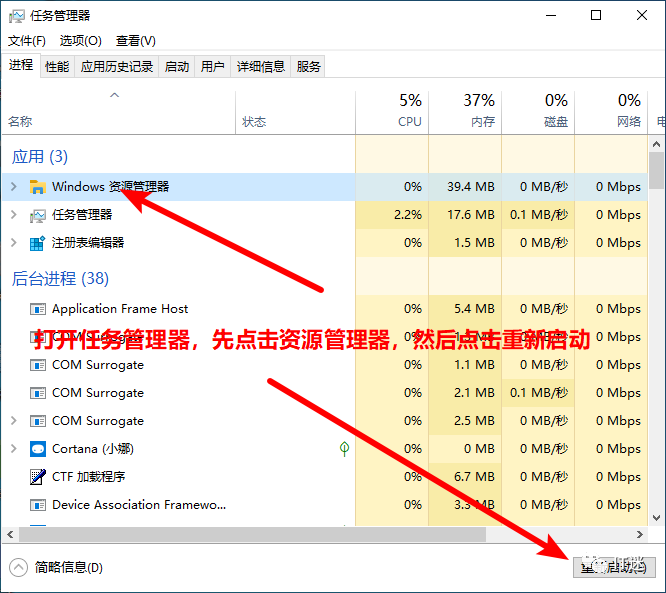Screen dimensions: 666x593
Task: Expand the Cortana (小娜) row
Action: coord(14,449)
